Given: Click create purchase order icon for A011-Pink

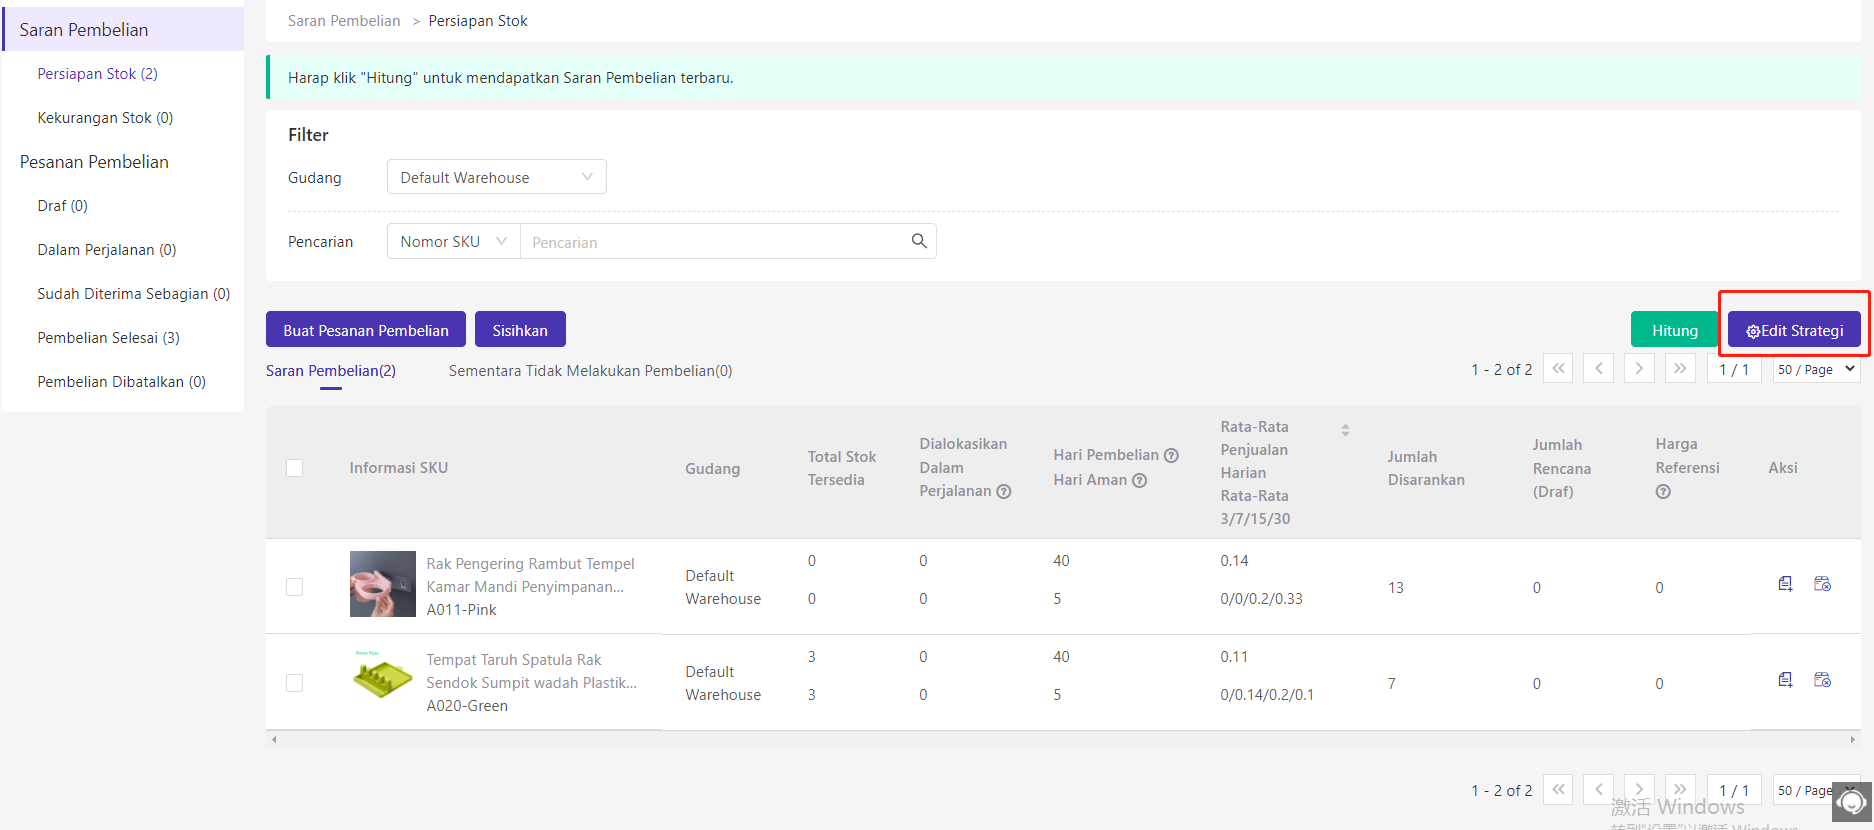Looking at the screenshot, I should [1785, 584].
